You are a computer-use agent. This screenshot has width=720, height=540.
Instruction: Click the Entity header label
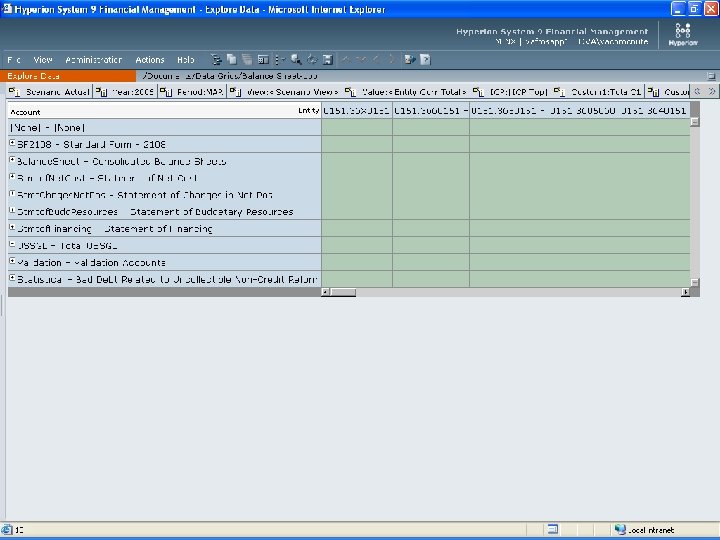pos(309,110)
